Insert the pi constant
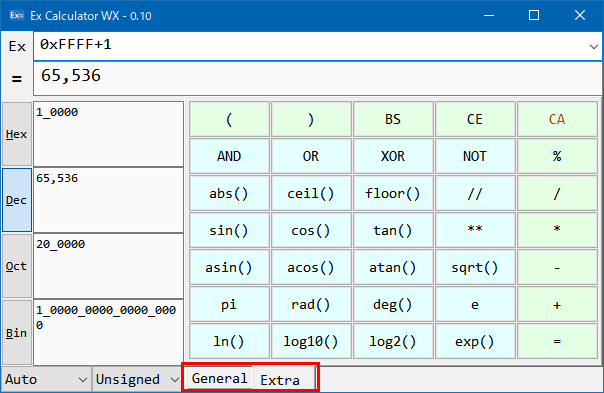The image size is (604, 393). point(229,304)
